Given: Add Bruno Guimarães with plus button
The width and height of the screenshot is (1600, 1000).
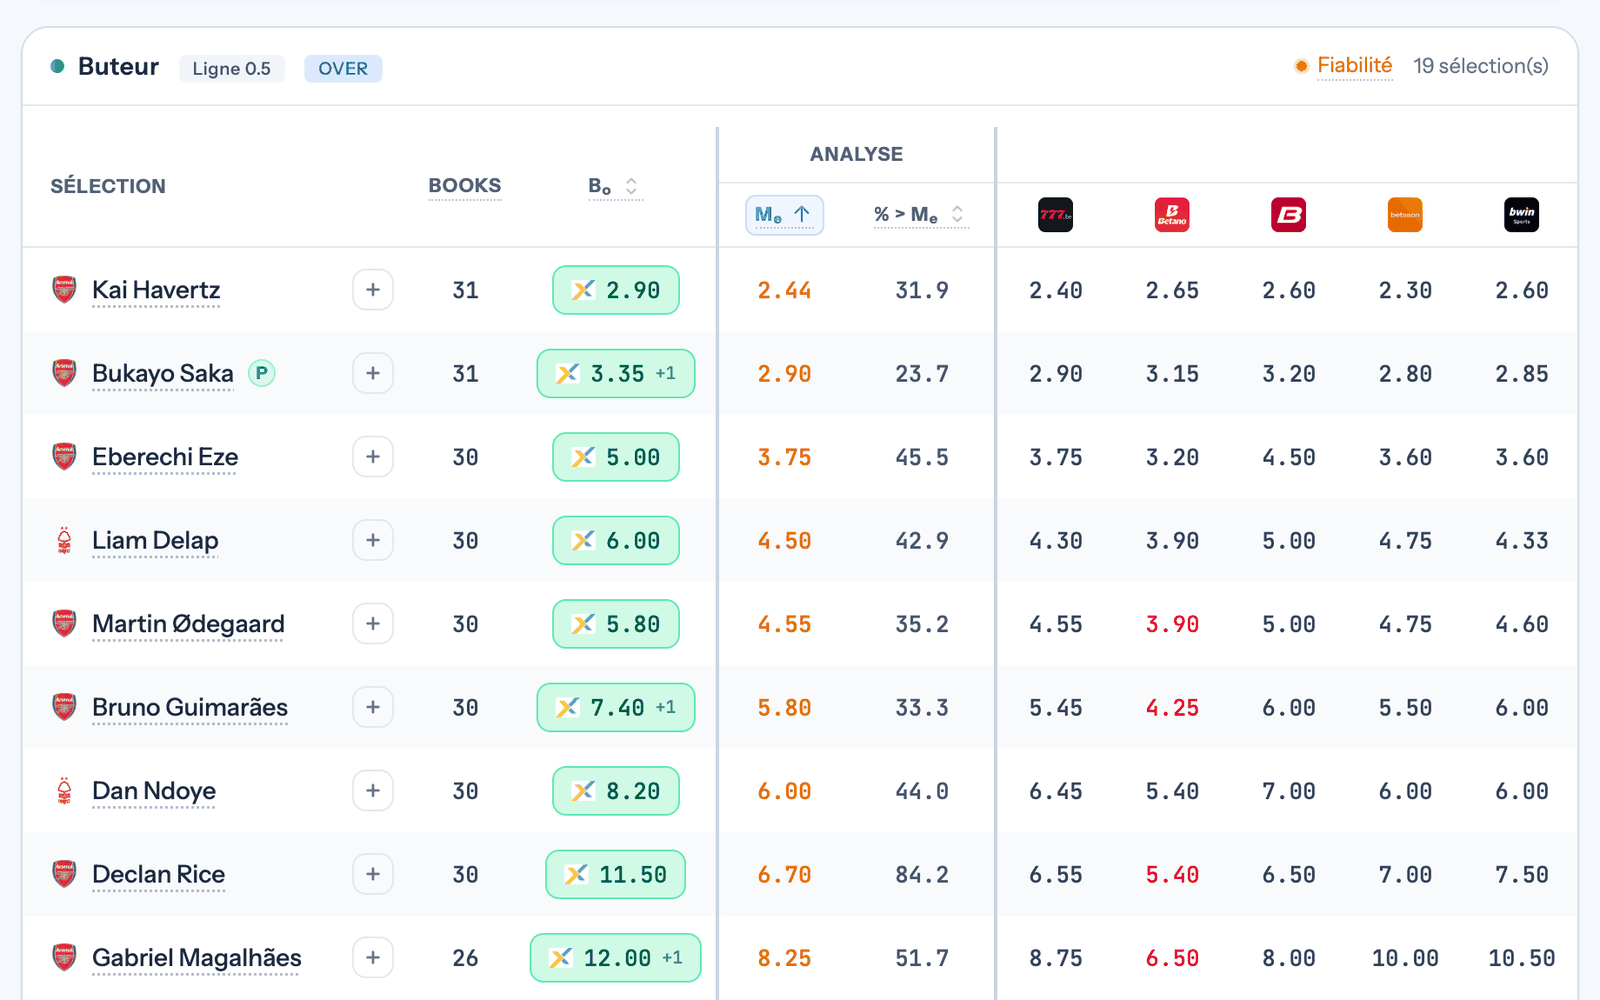Looking at the screenshot, I should [x=373, y=707].
